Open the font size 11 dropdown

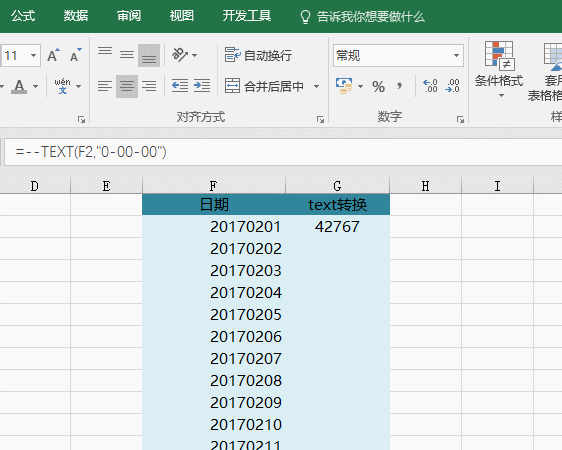[33, 56]
